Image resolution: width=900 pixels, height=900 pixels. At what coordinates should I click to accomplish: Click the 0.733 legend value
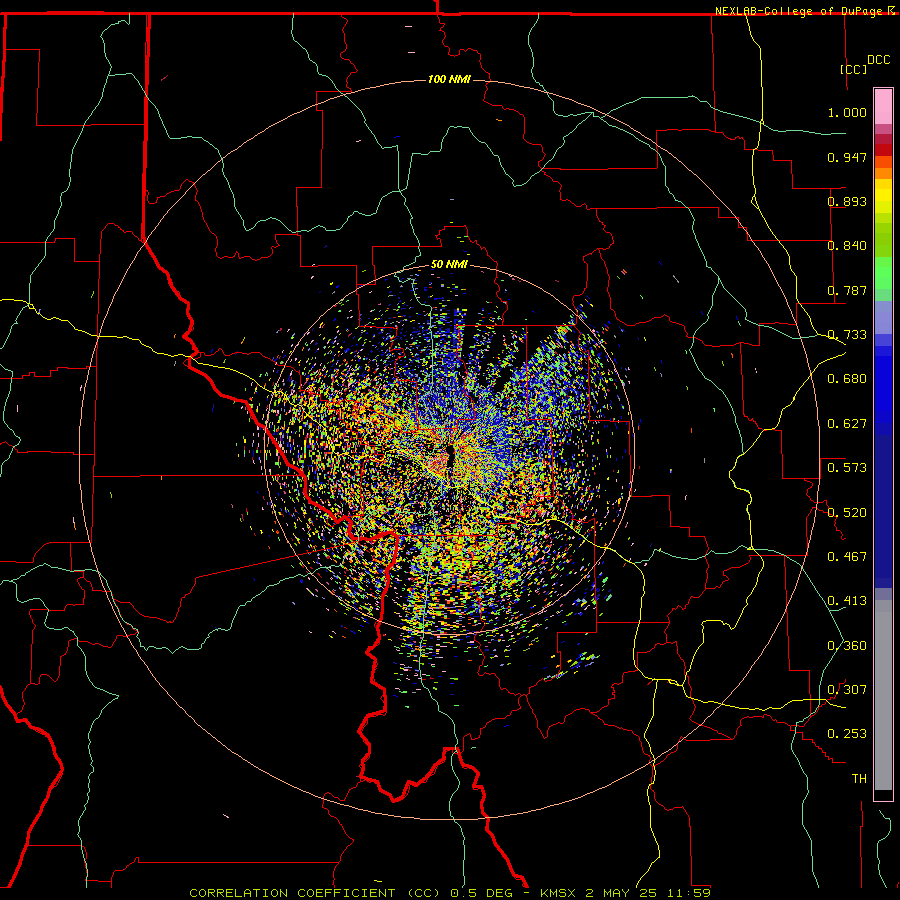pyautogui.click(x=847, y=335)
